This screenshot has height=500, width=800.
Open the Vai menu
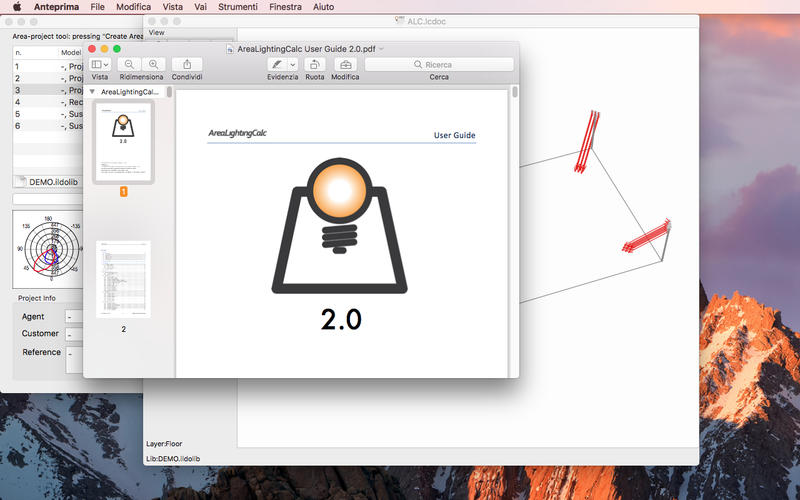point(201,7)
